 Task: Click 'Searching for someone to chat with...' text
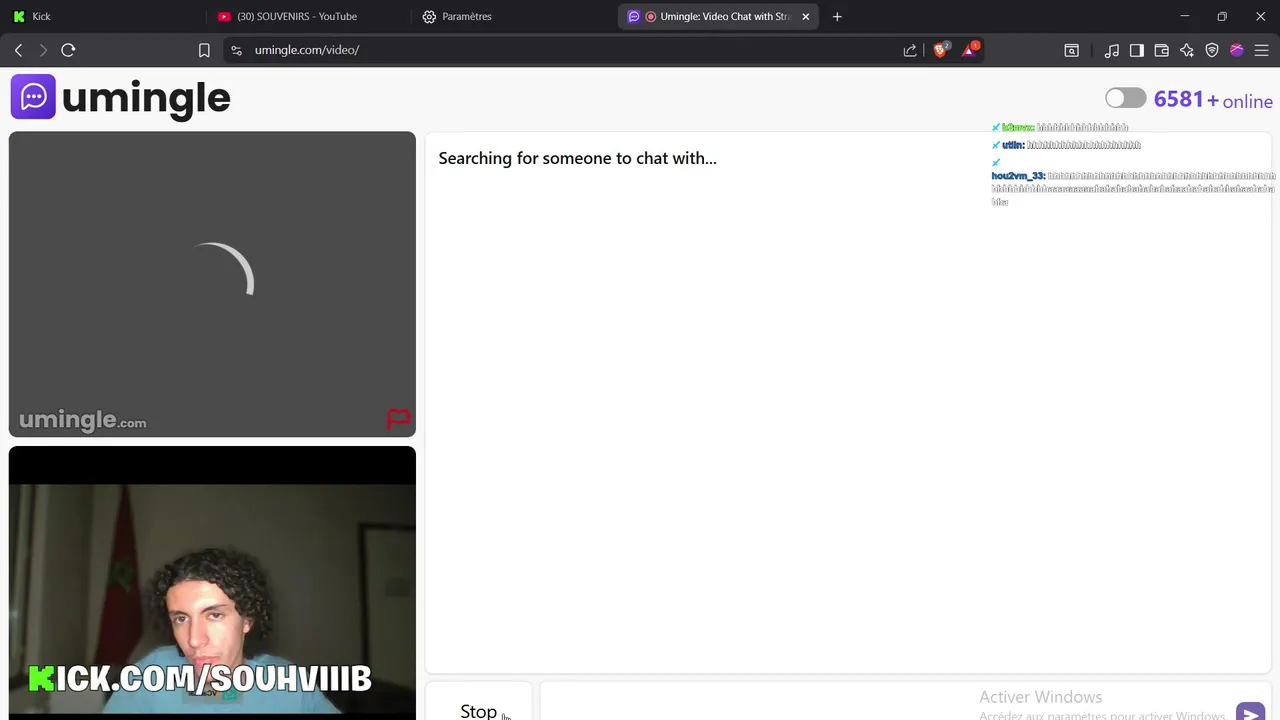coord(577,158)
